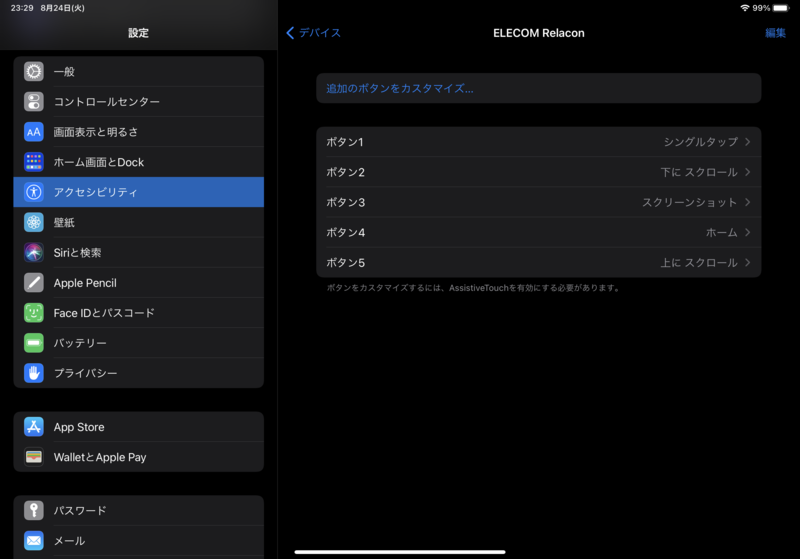Tap the AssistiveTouch footnote text
Image resolution: width=800 pixels, height=559 pixels.
[x=473, y=288]
